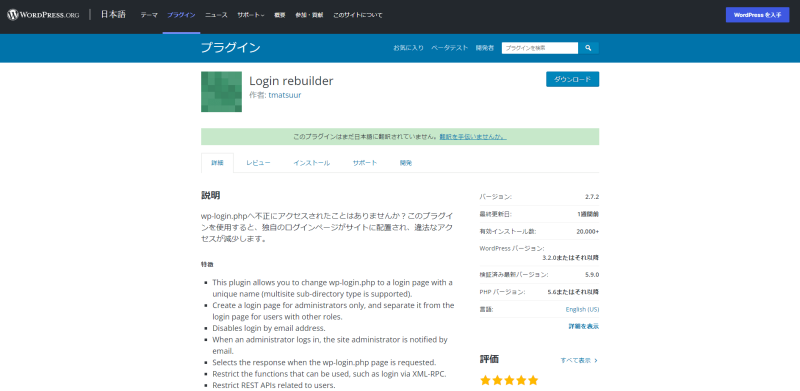Select the 詳細 tab

217,163
